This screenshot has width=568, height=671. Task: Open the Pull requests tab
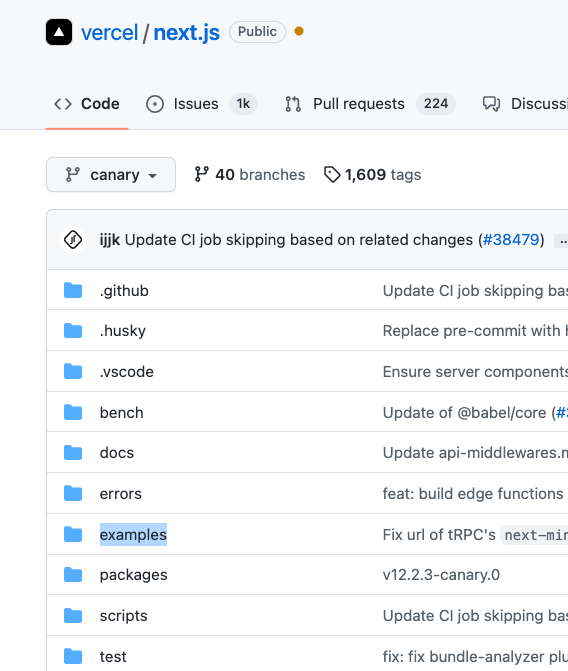(x=370, y=104)
